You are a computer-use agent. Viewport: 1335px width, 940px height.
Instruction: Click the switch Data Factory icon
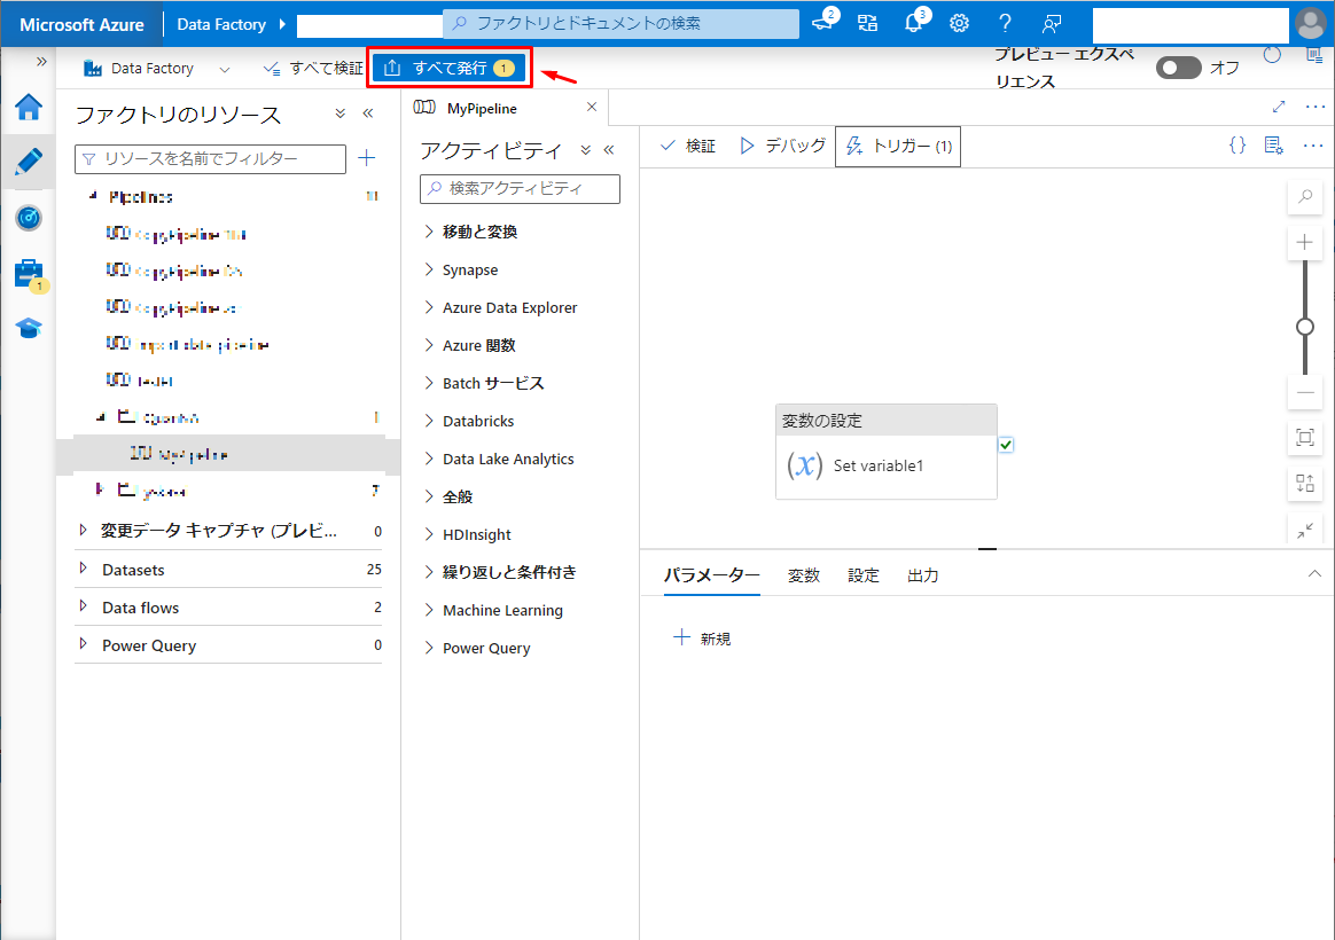tap(868, 23)
